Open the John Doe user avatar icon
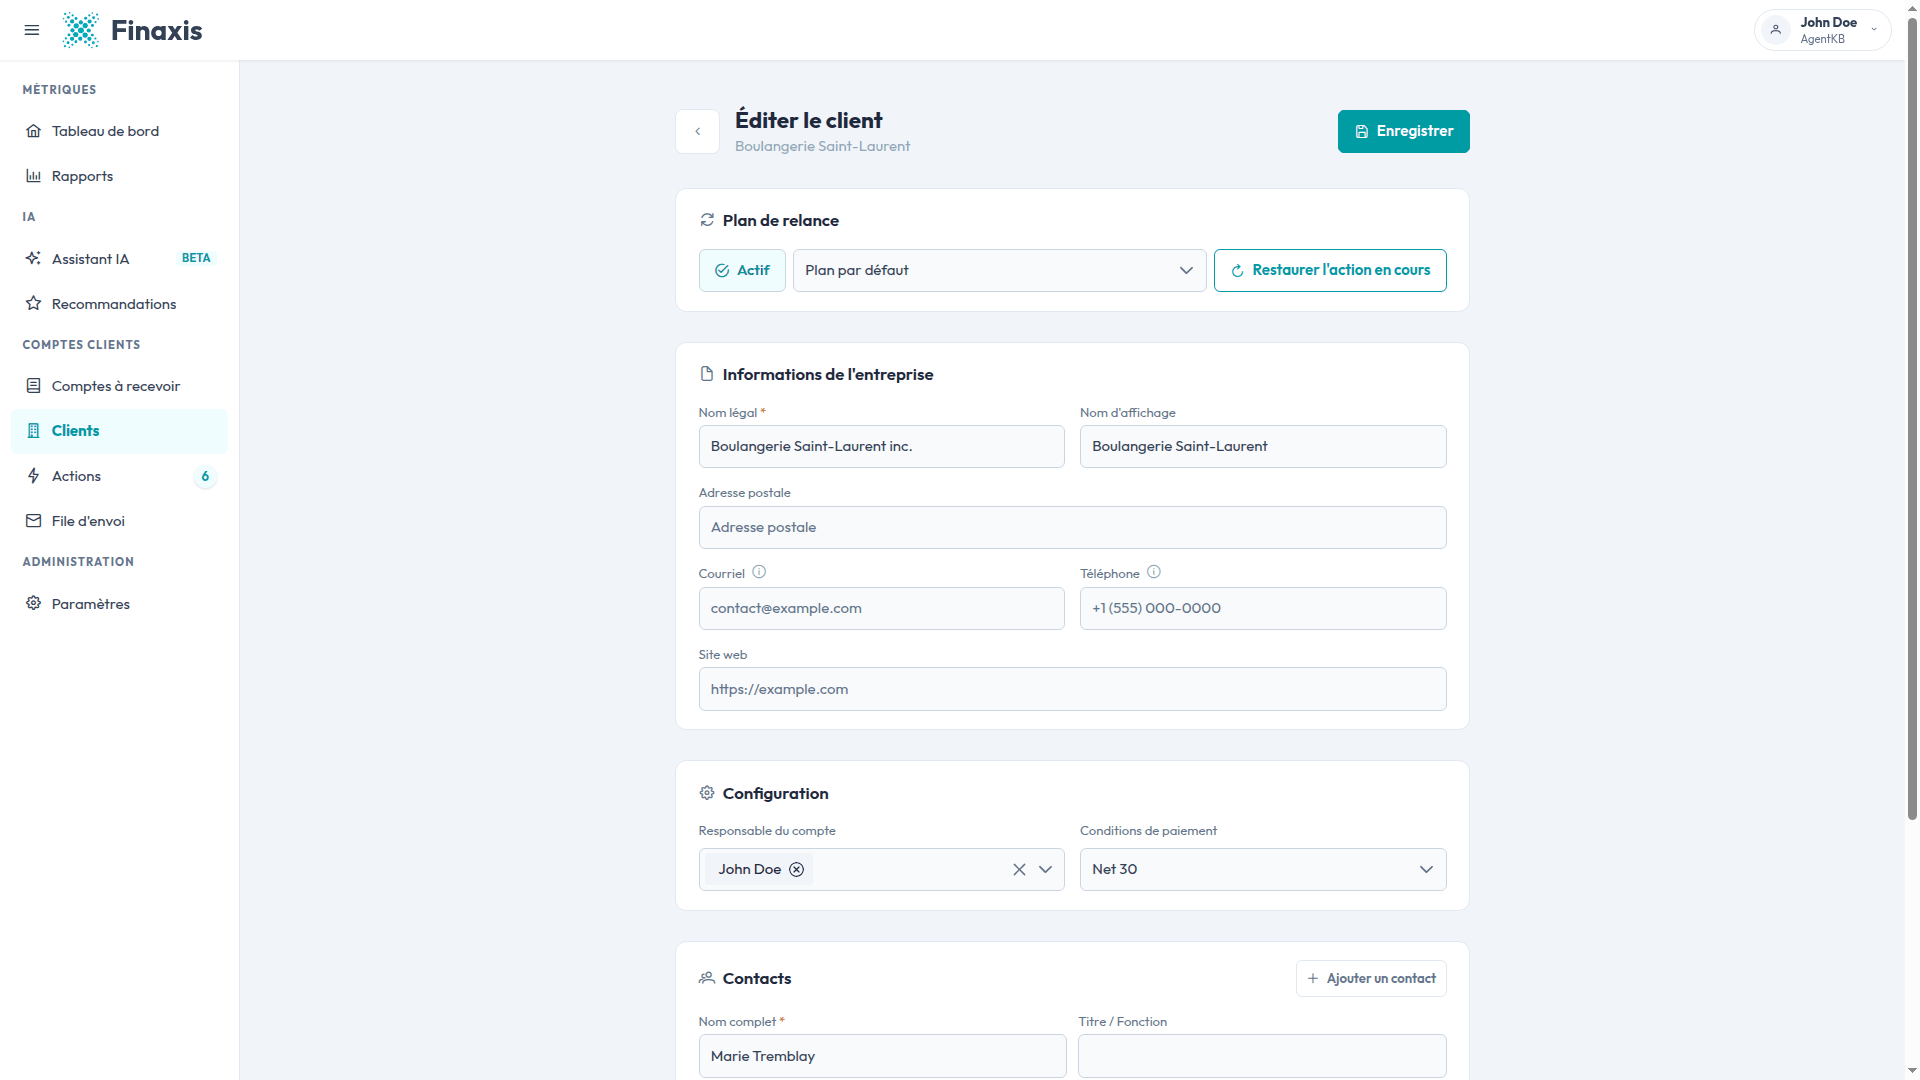This screenshot has height=1080, width=1920. tap(1776, 30)
